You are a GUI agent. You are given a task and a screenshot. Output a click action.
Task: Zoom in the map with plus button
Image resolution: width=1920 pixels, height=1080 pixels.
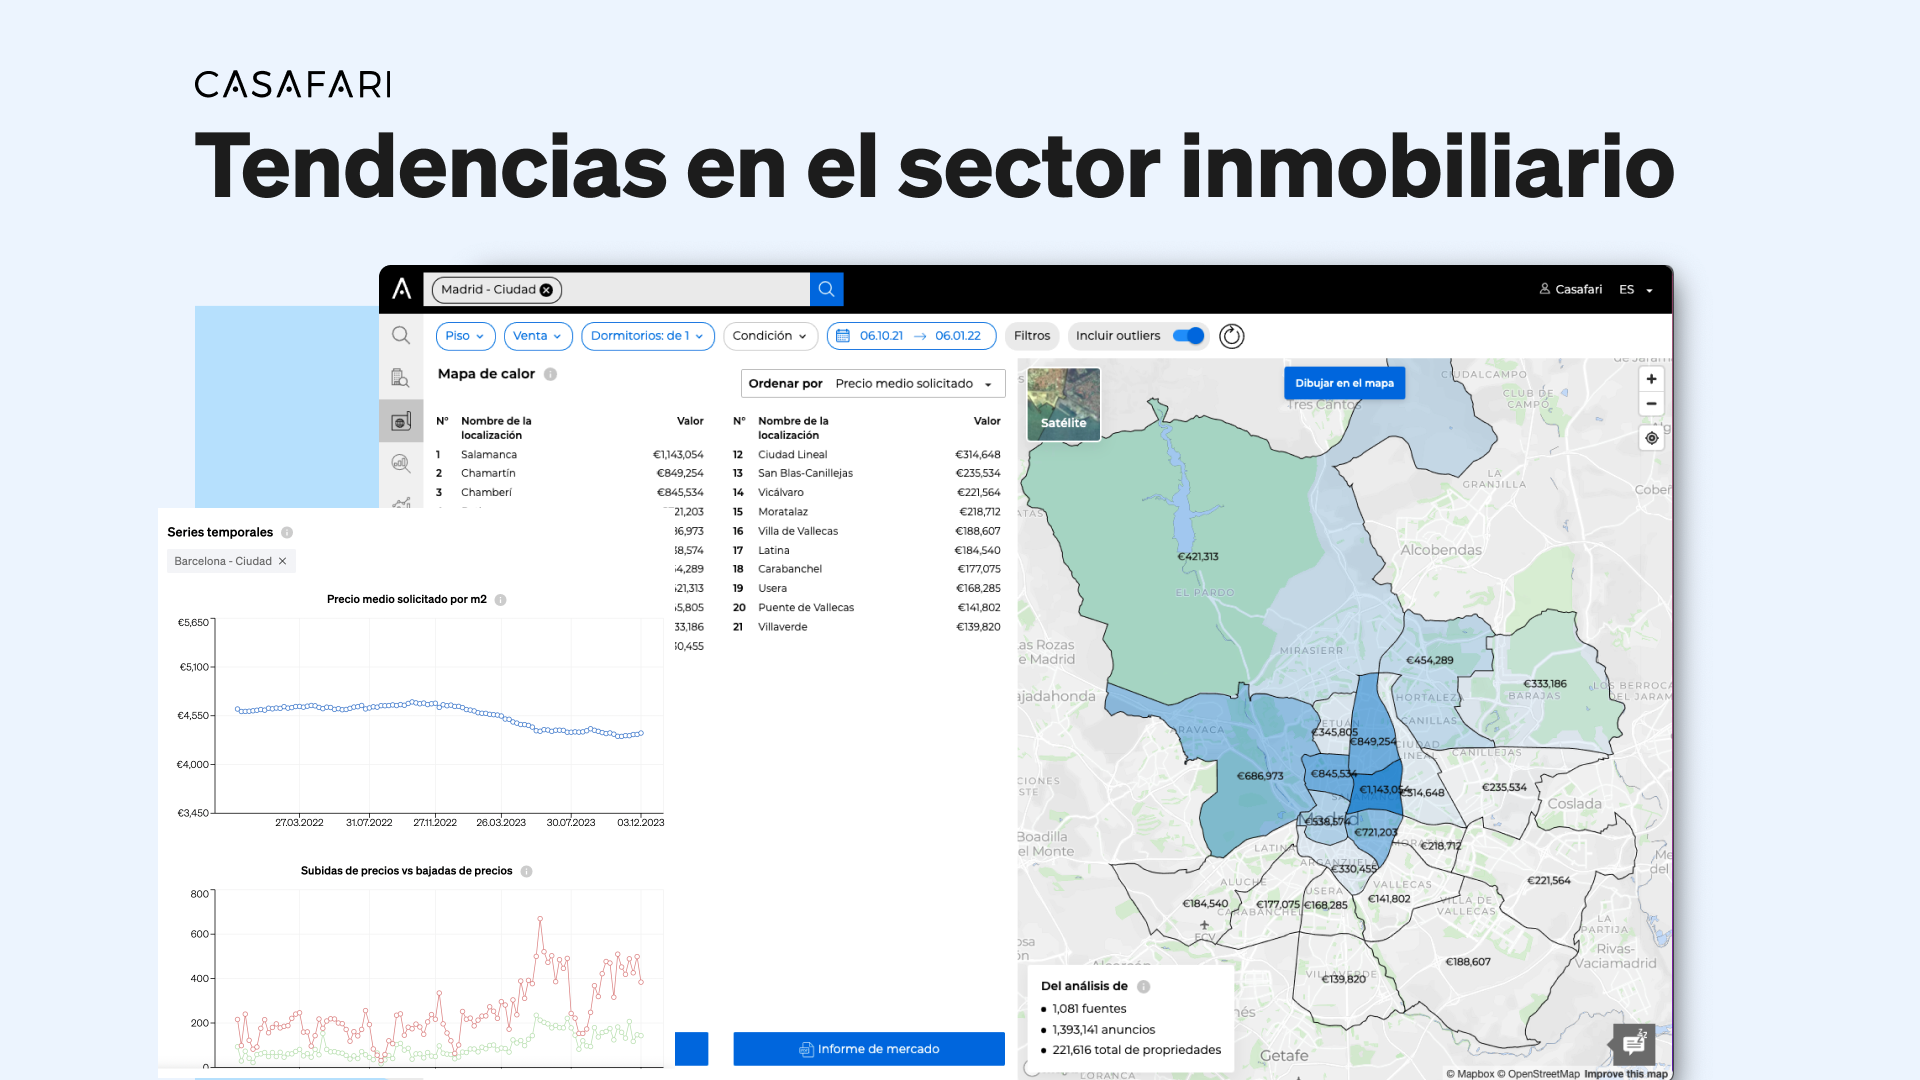(x=1652, y=379)
